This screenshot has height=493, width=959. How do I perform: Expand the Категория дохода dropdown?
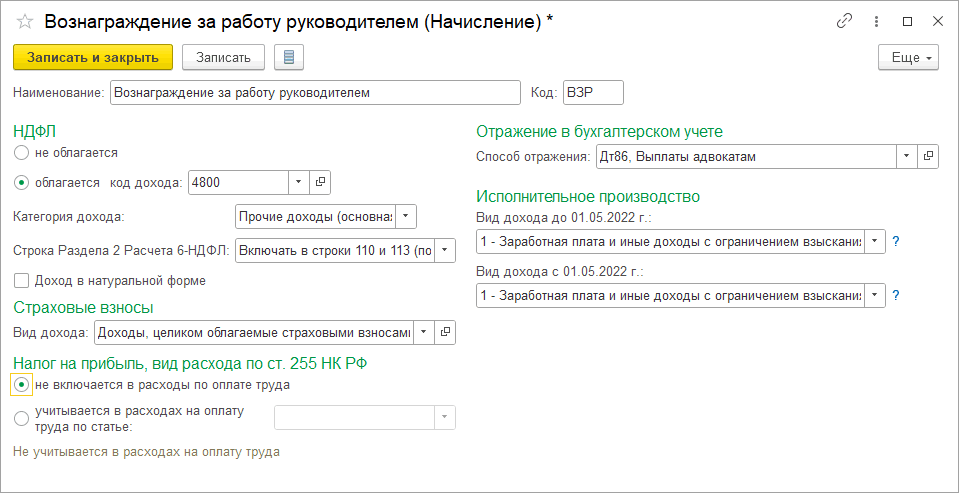tap(406, 216)
